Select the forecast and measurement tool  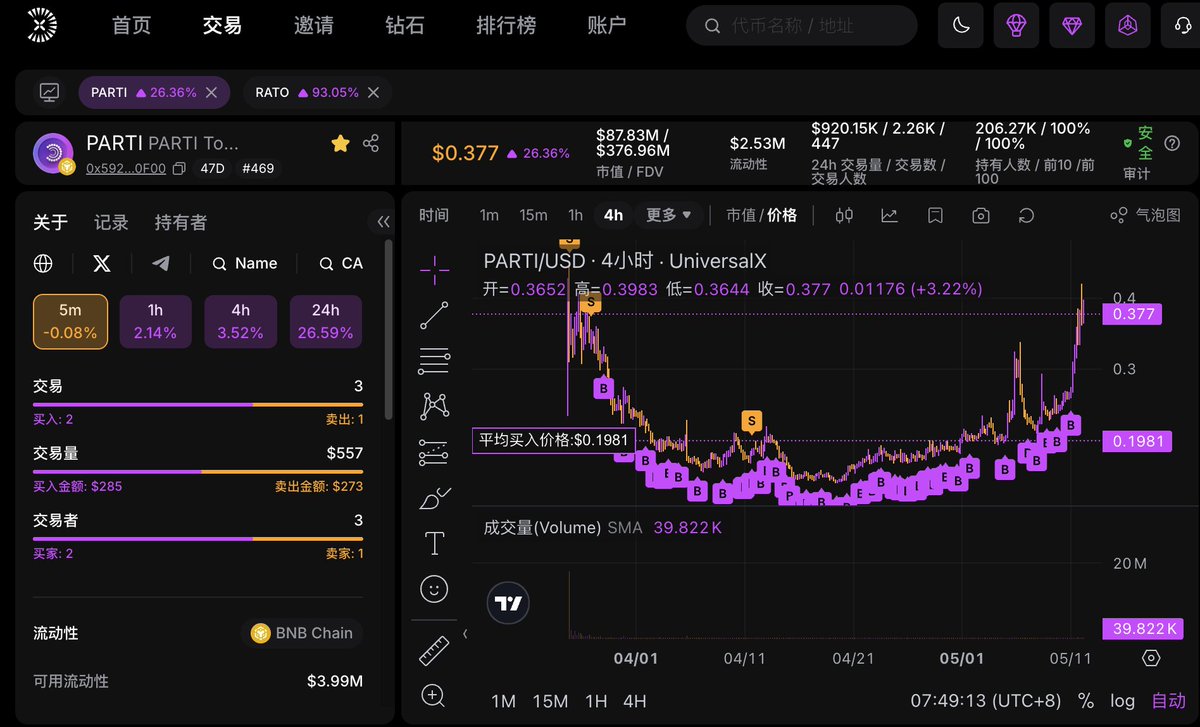(x=434, y=452)
